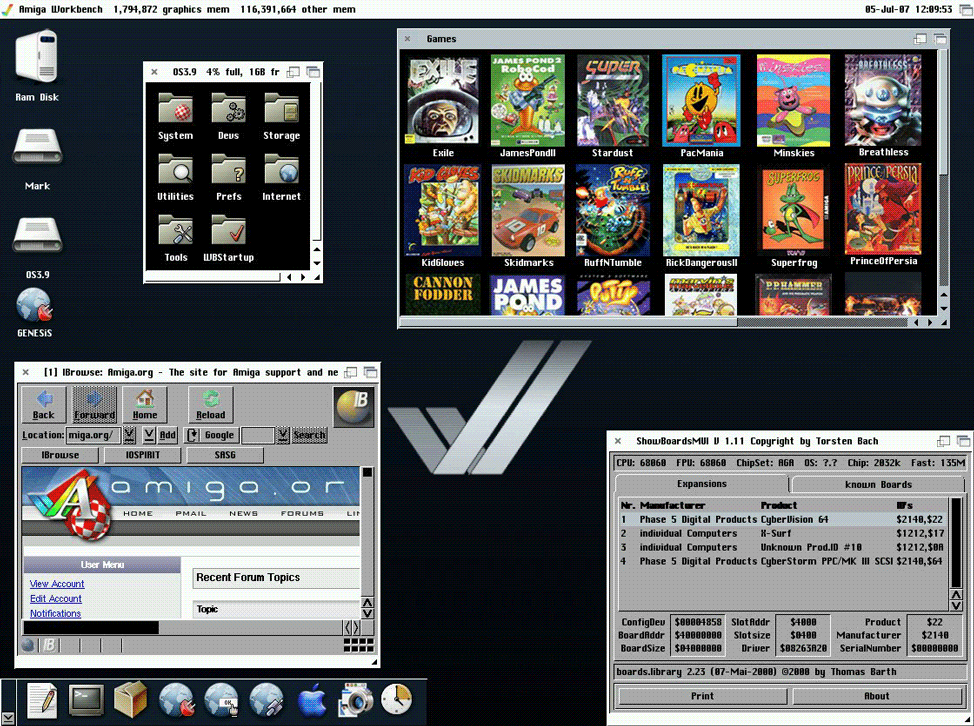Select the Cannon Fodder game cover
Viewport: 974px width, 726px height.
coord(443,294)
